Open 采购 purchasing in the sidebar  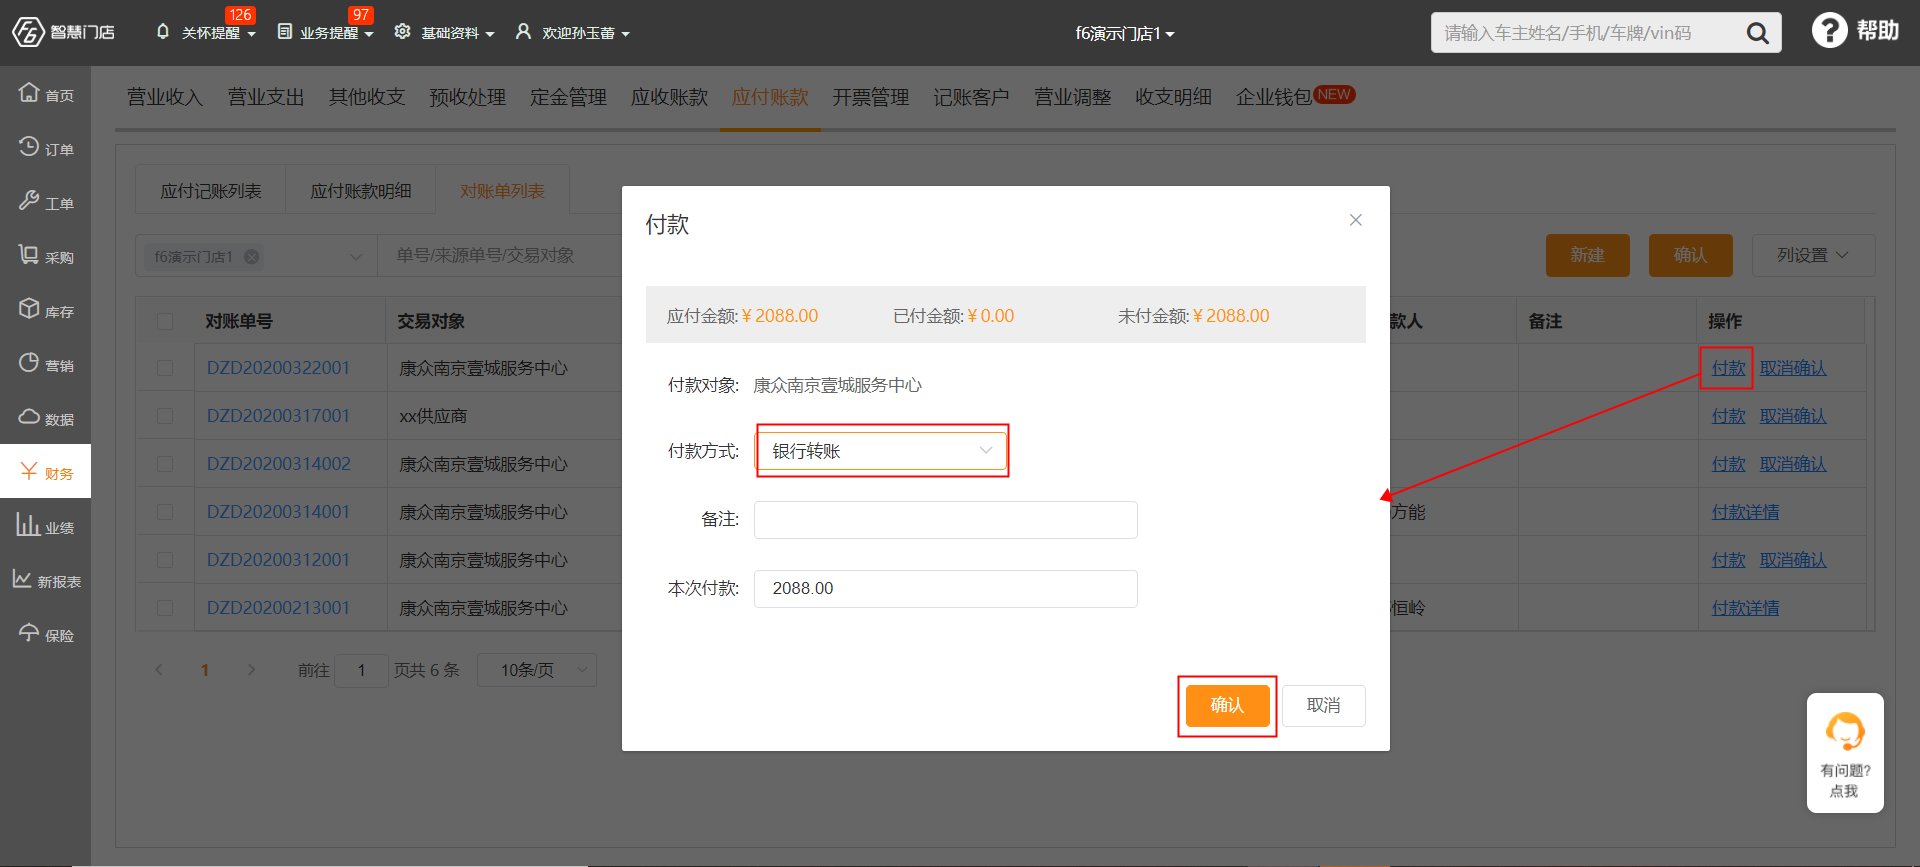click(45, 256)
